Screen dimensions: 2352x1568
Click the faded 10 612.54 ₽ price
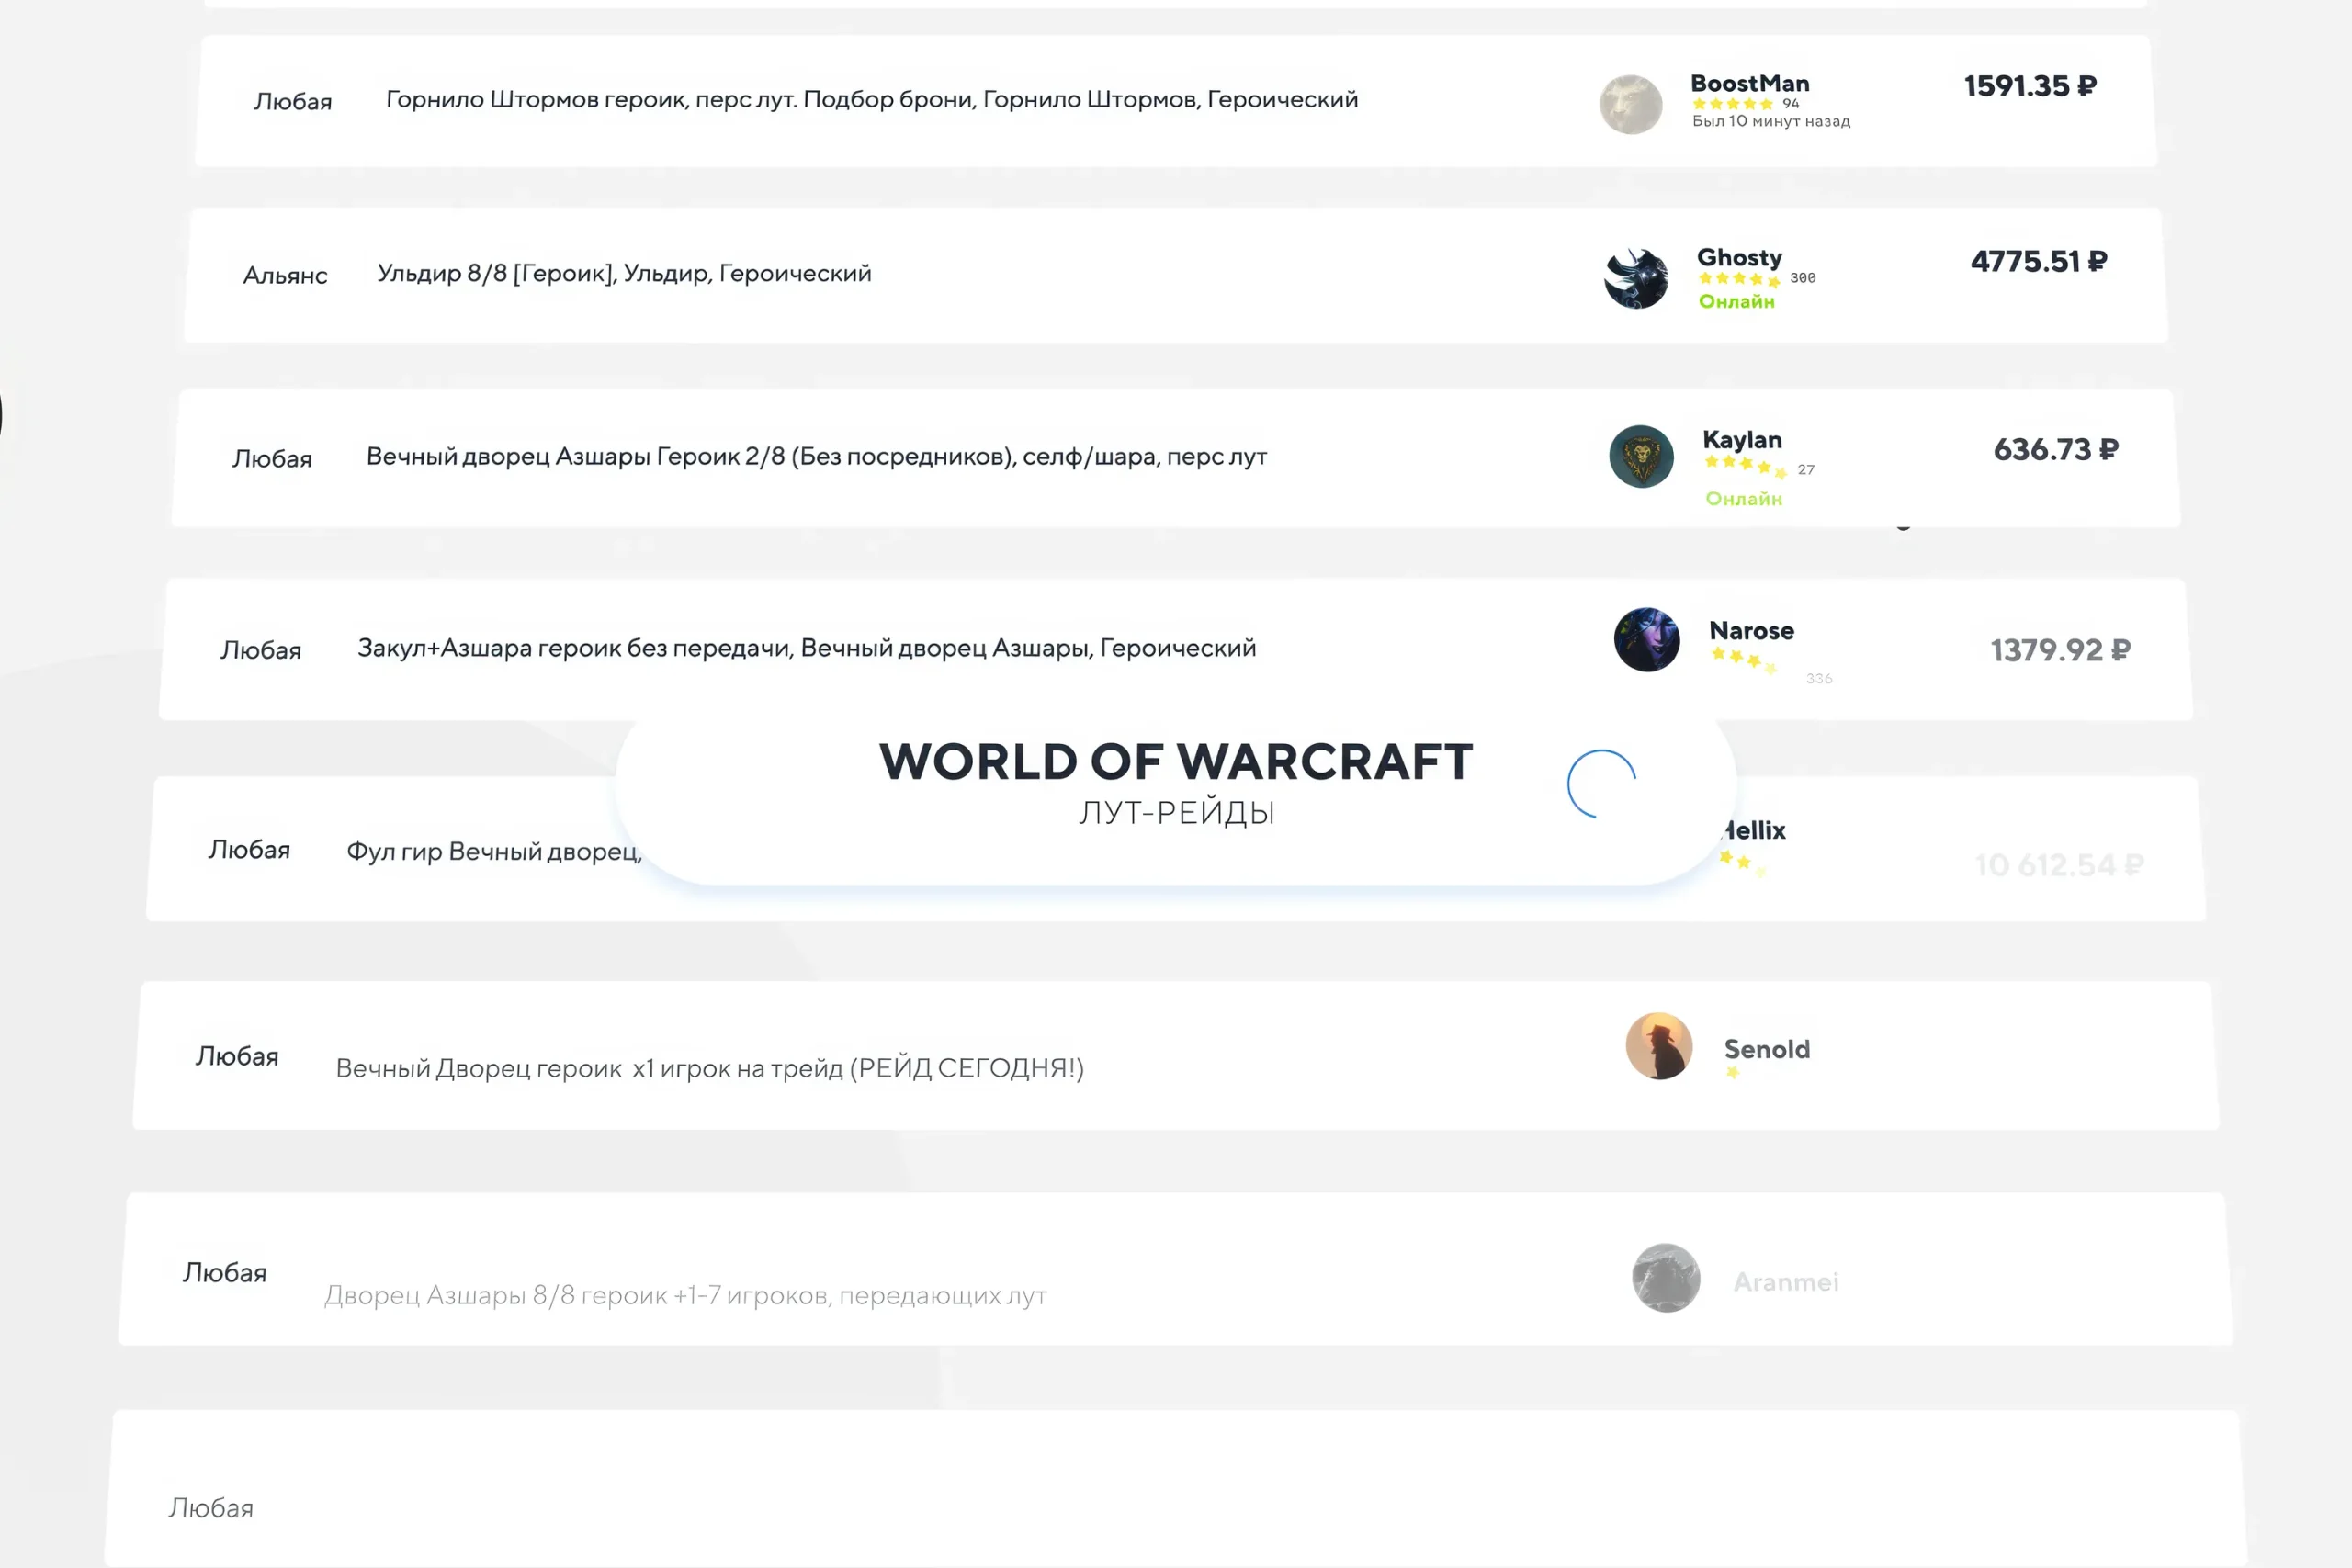2060,865
